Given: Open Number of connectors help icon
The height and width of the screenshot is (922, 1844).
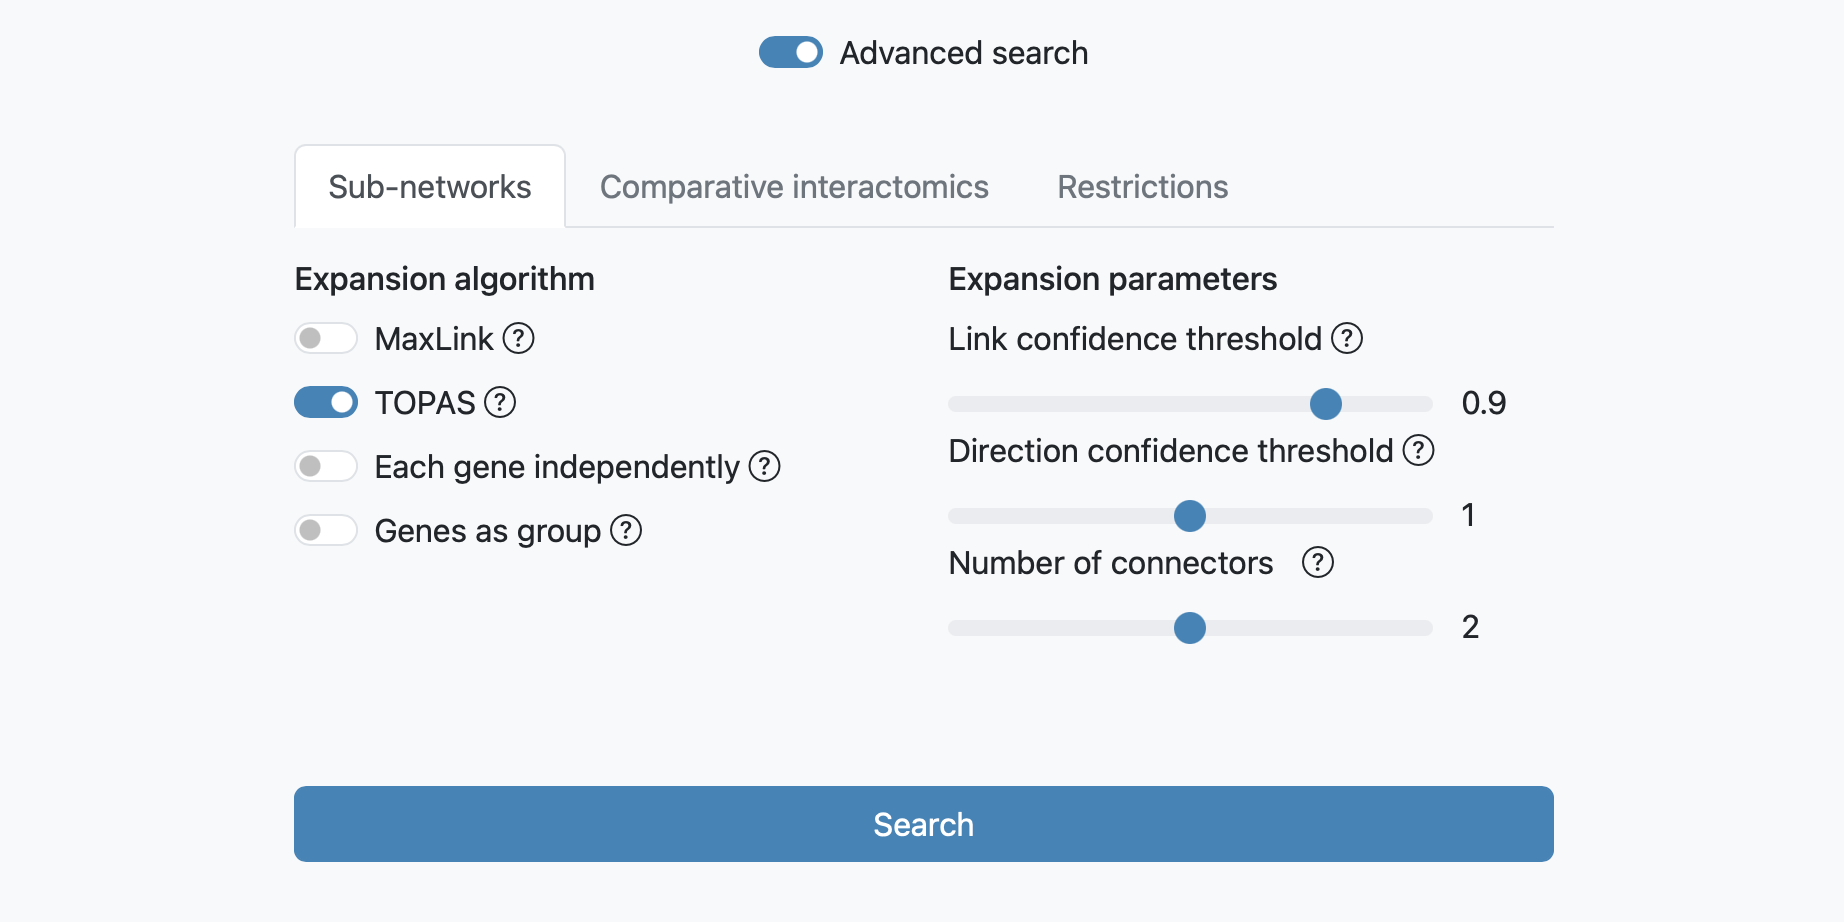Looking at the screenshot, I should 1318,563.
